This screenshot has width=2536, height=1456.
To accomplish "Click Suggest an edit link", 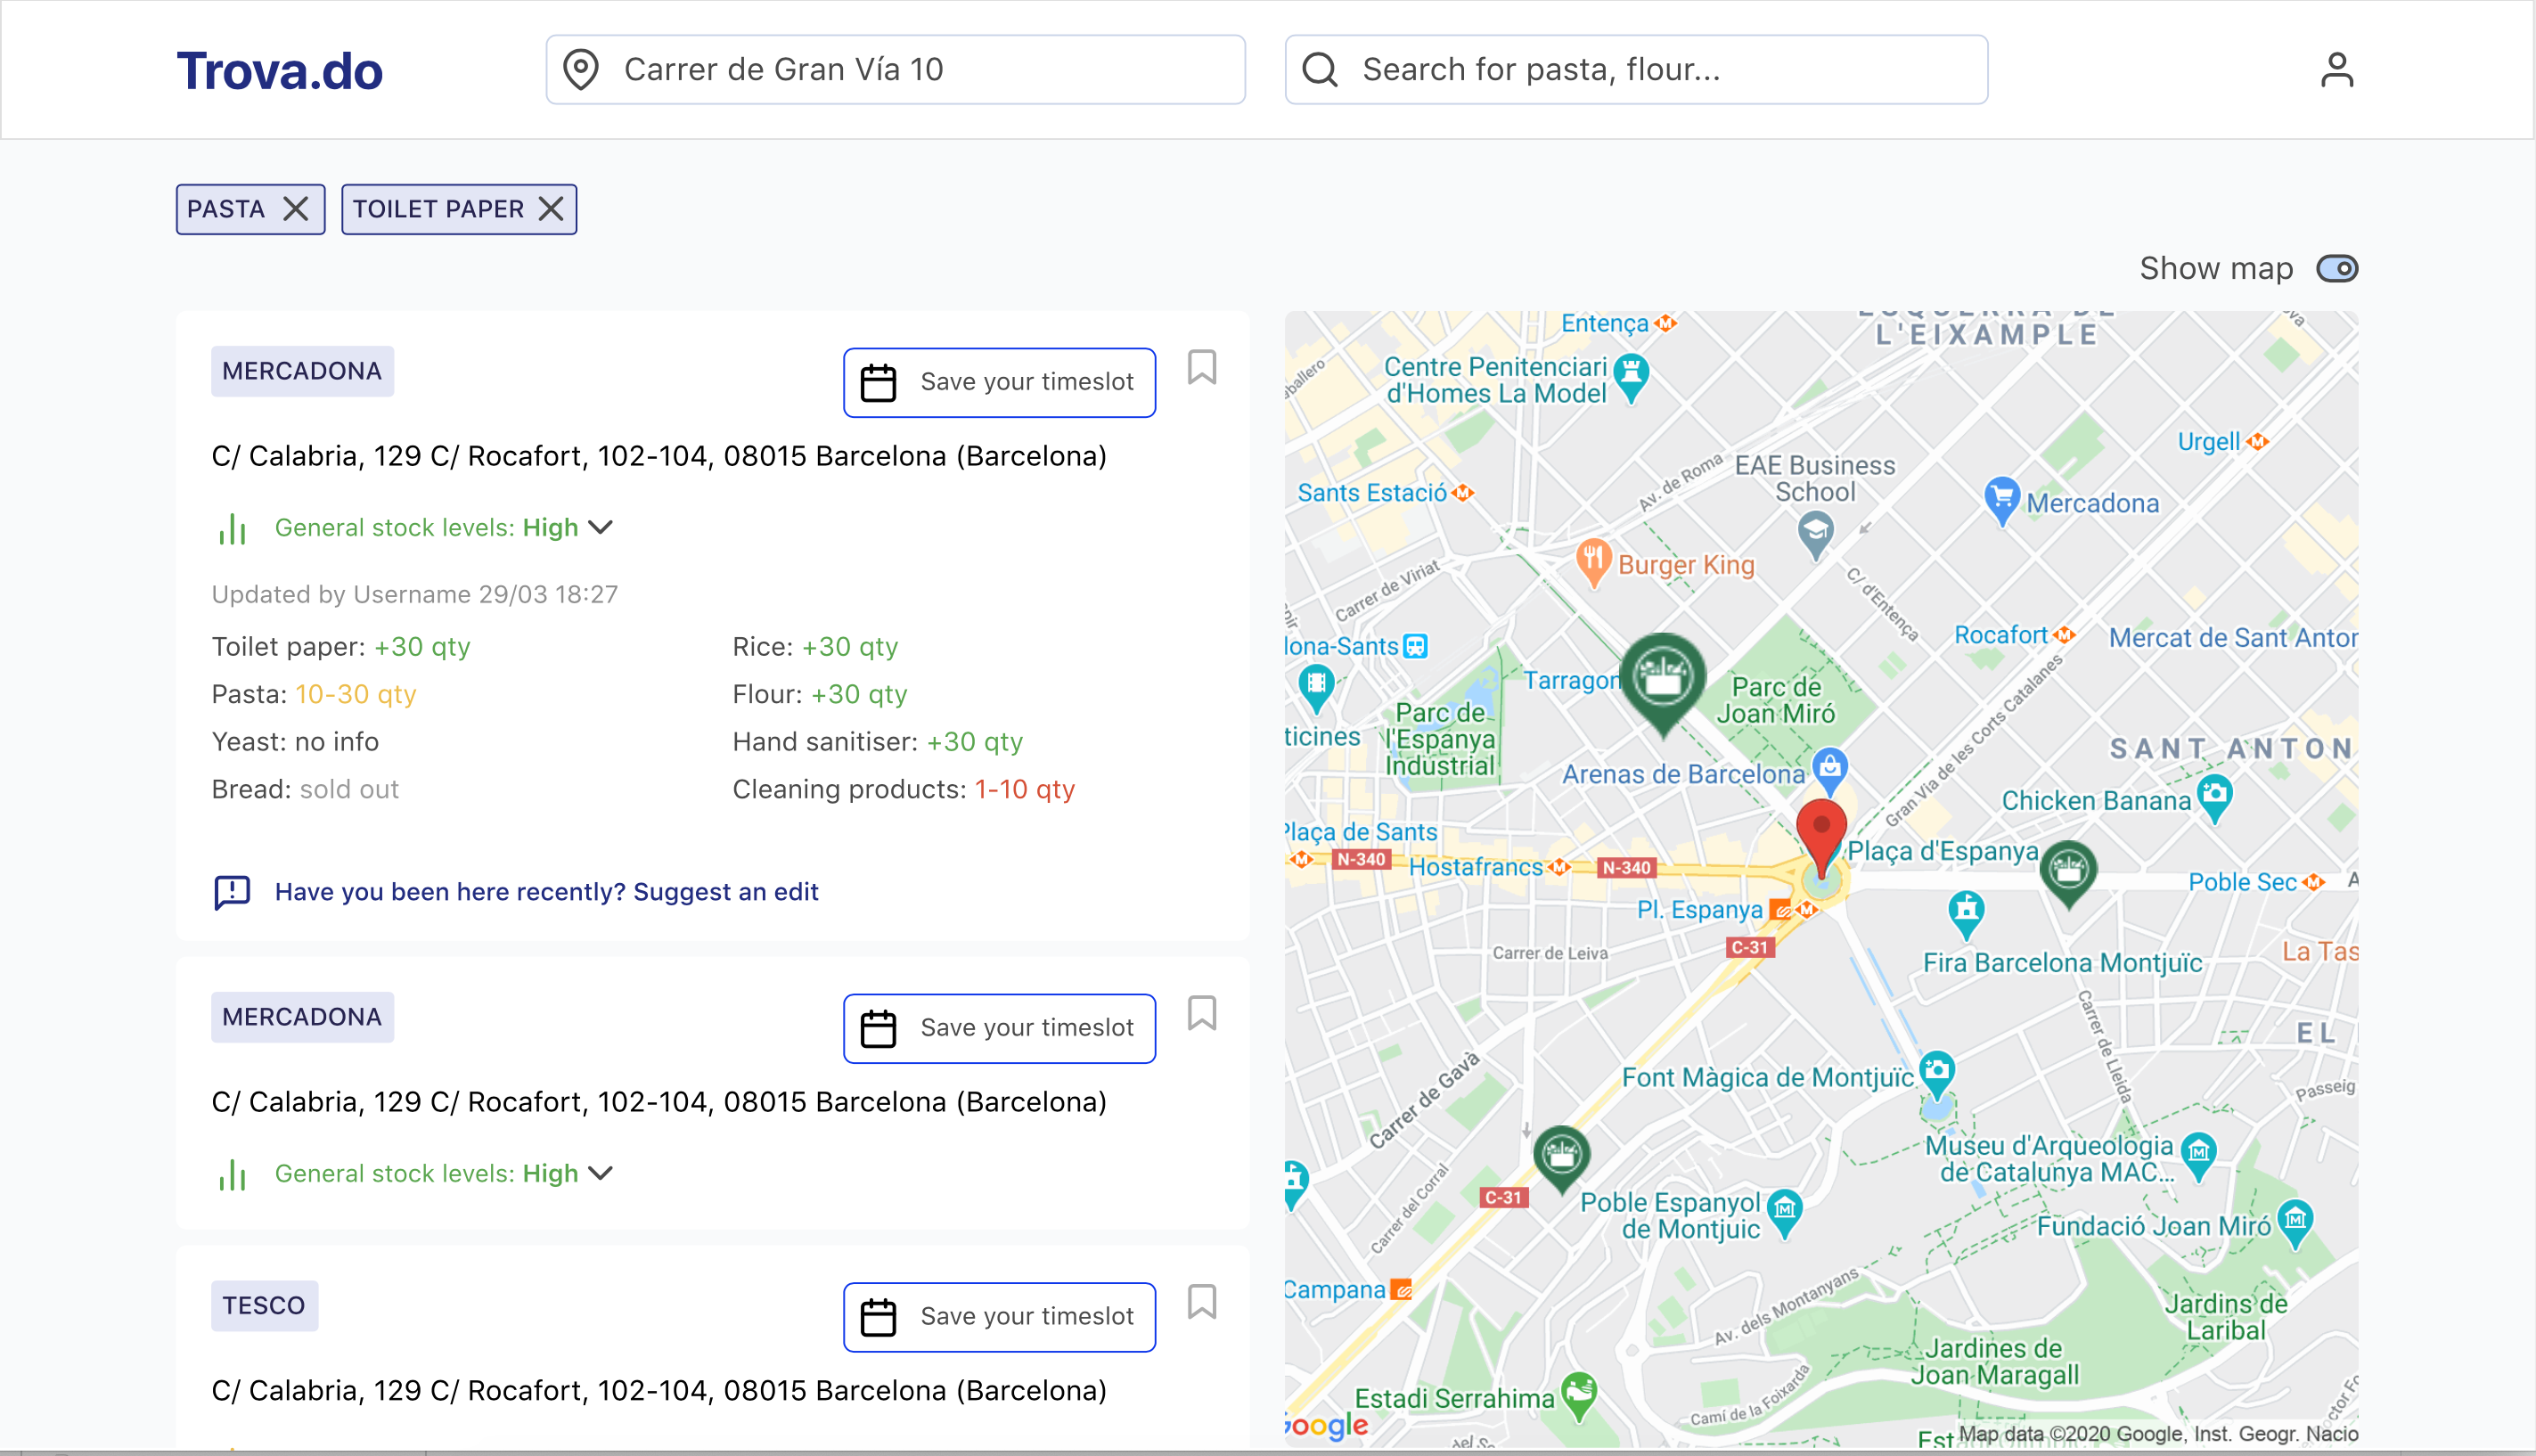I will pyautogui.click(x=726, y=891).
